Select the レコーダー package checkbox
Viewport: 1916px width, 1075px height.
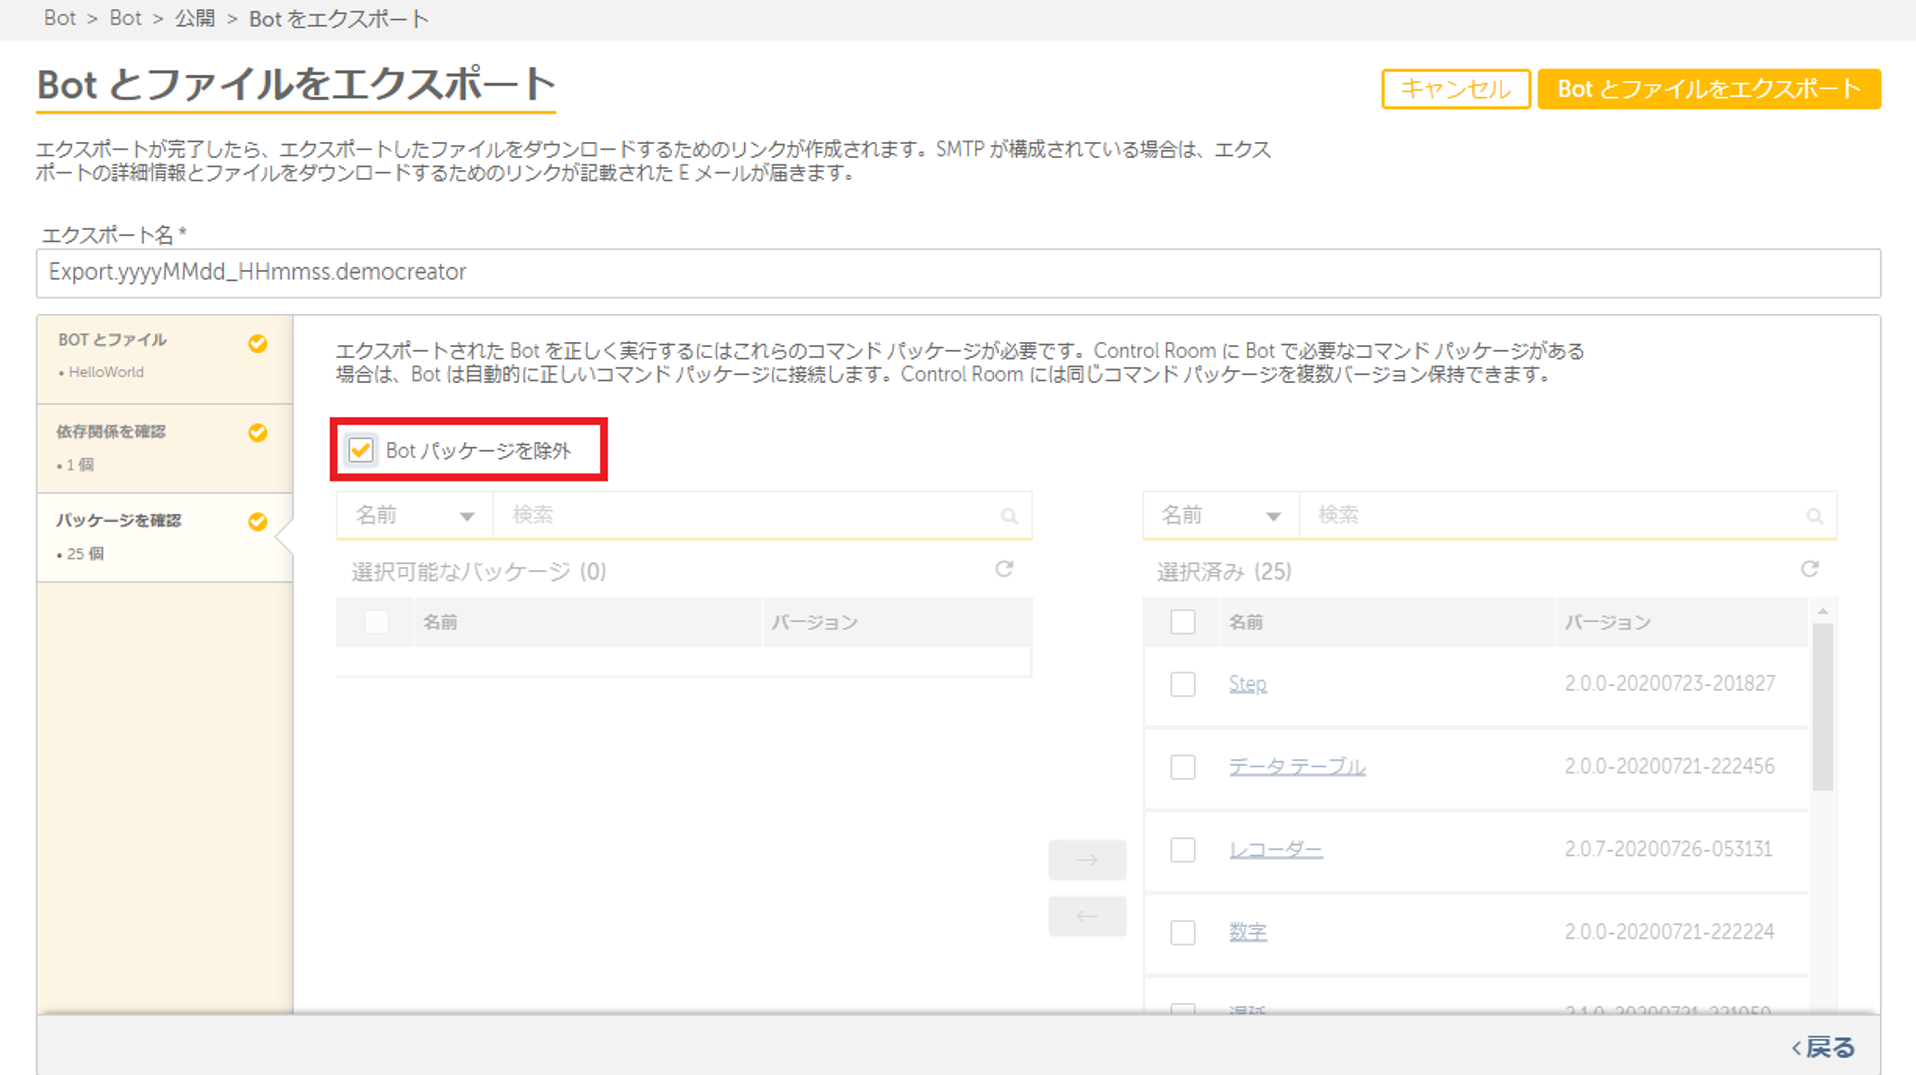(x=1183, y=850)
